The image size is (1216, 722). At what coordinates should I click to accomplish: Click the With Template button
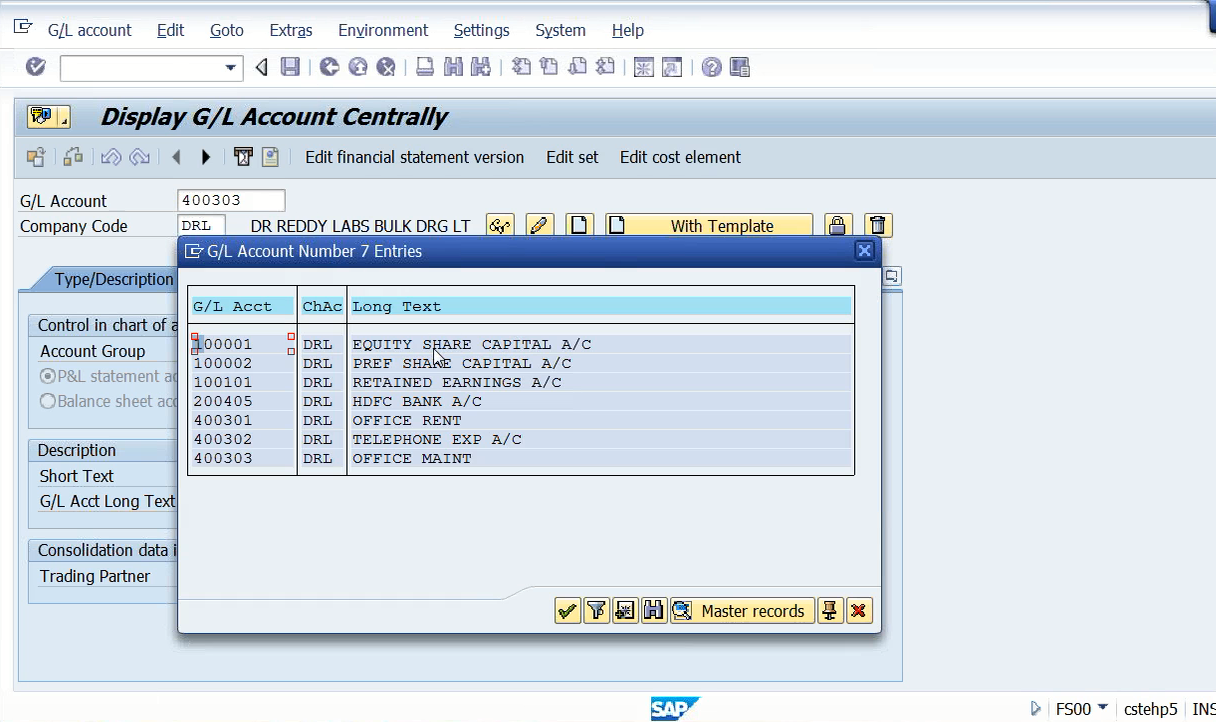(709, 225)
